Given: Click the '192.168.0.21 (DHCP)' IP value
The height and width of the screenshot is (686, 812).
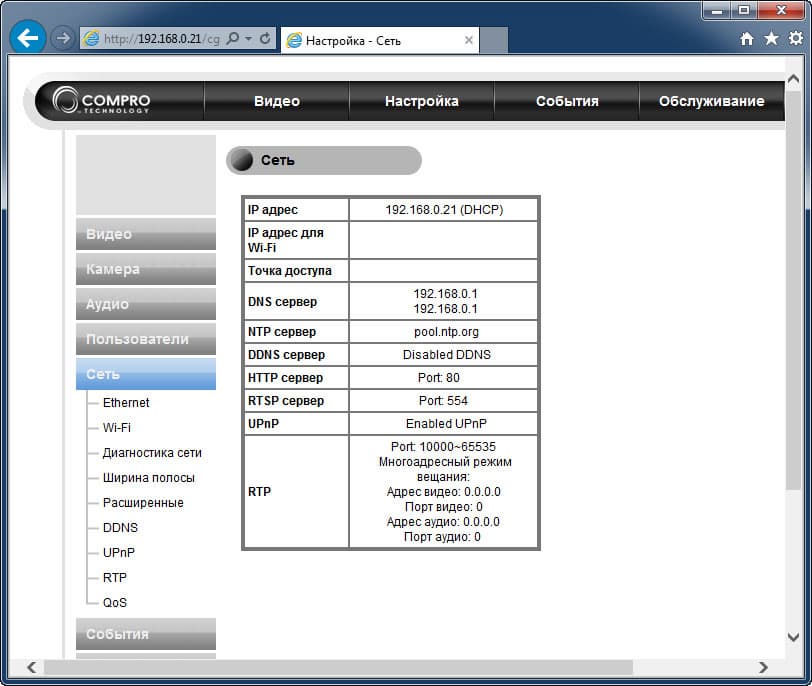Looking at the screenshot, I should 444,210.
